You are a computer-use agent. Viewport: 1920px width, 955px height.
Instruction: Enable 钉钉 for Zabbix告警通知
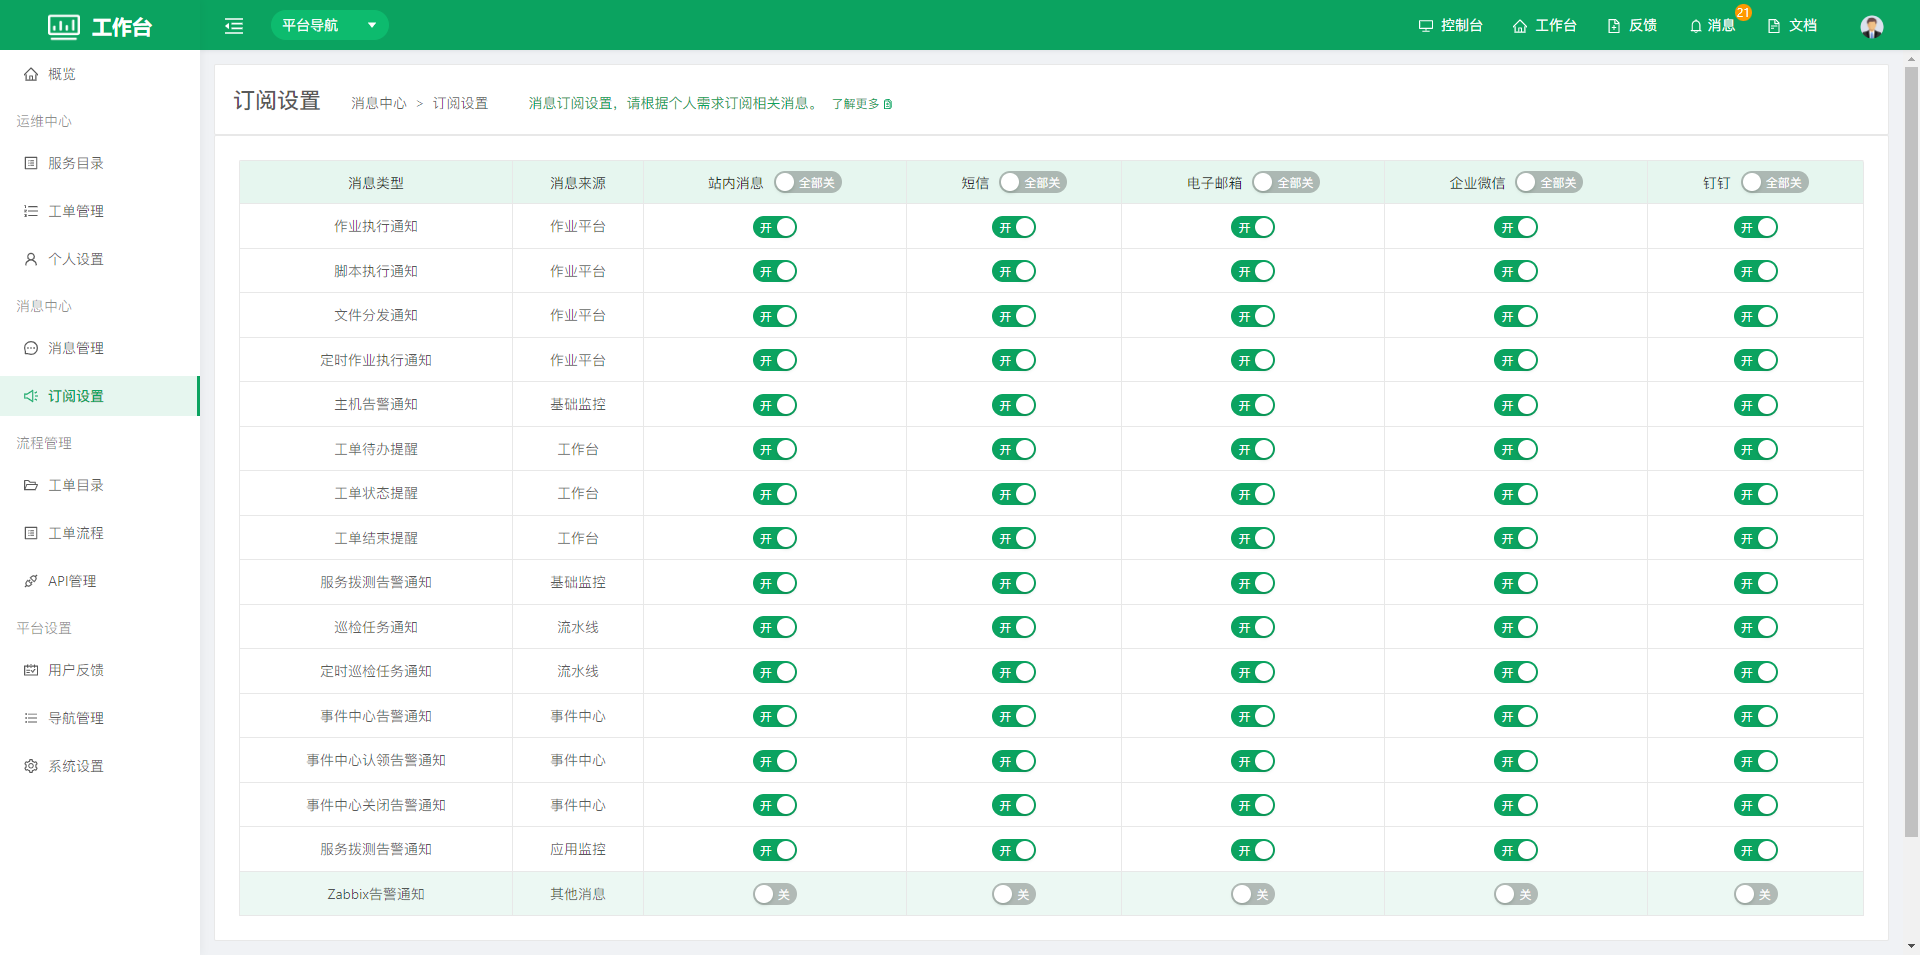(x=1756, y=894)
